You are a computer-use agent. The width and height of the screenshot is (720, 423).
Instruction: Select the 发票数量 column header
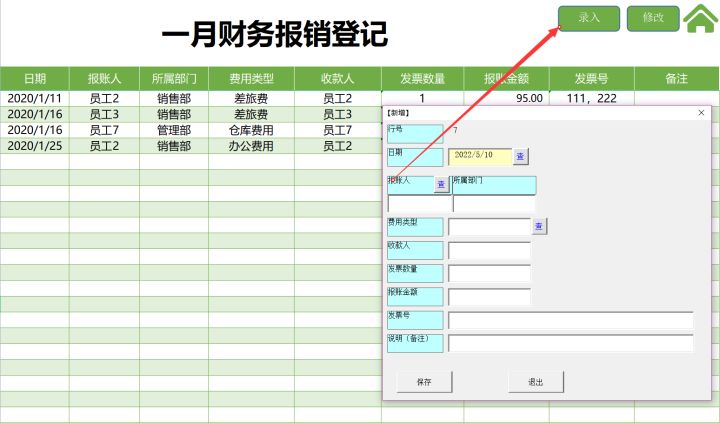pyautogui.click(x=422, y=79)
